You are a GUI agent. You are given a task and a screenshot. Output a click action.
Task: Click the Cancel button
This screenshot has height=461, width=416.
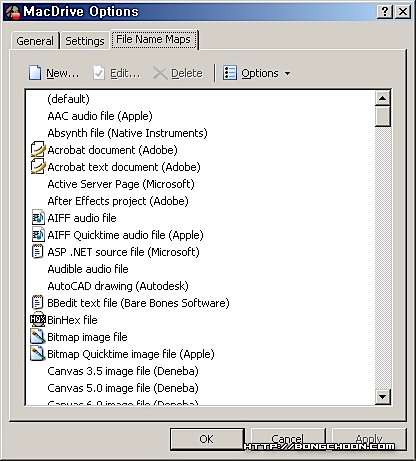287,439
